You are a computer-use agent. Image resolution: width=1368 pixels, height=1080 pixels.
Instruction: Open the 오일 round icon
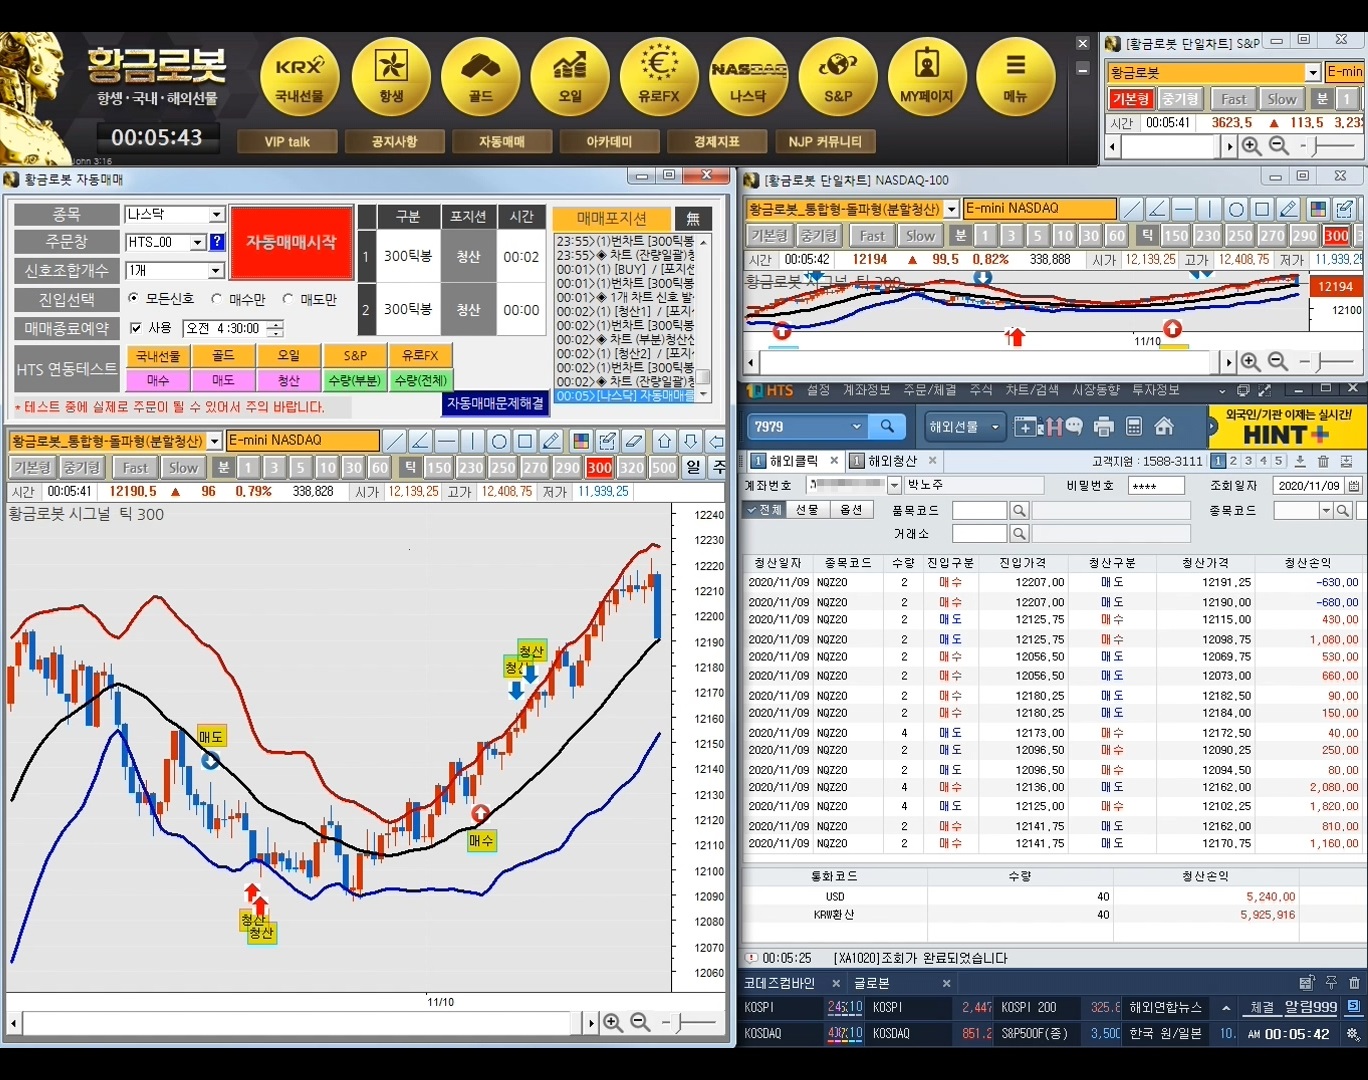click(570, 78)
